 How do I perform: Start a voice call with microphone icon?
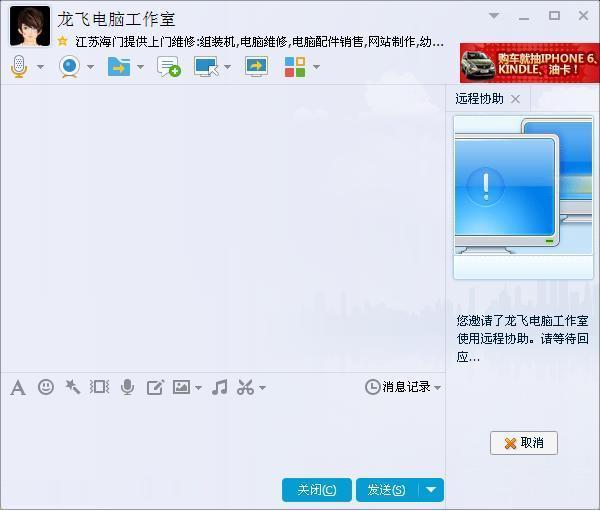tap(19, 67)
